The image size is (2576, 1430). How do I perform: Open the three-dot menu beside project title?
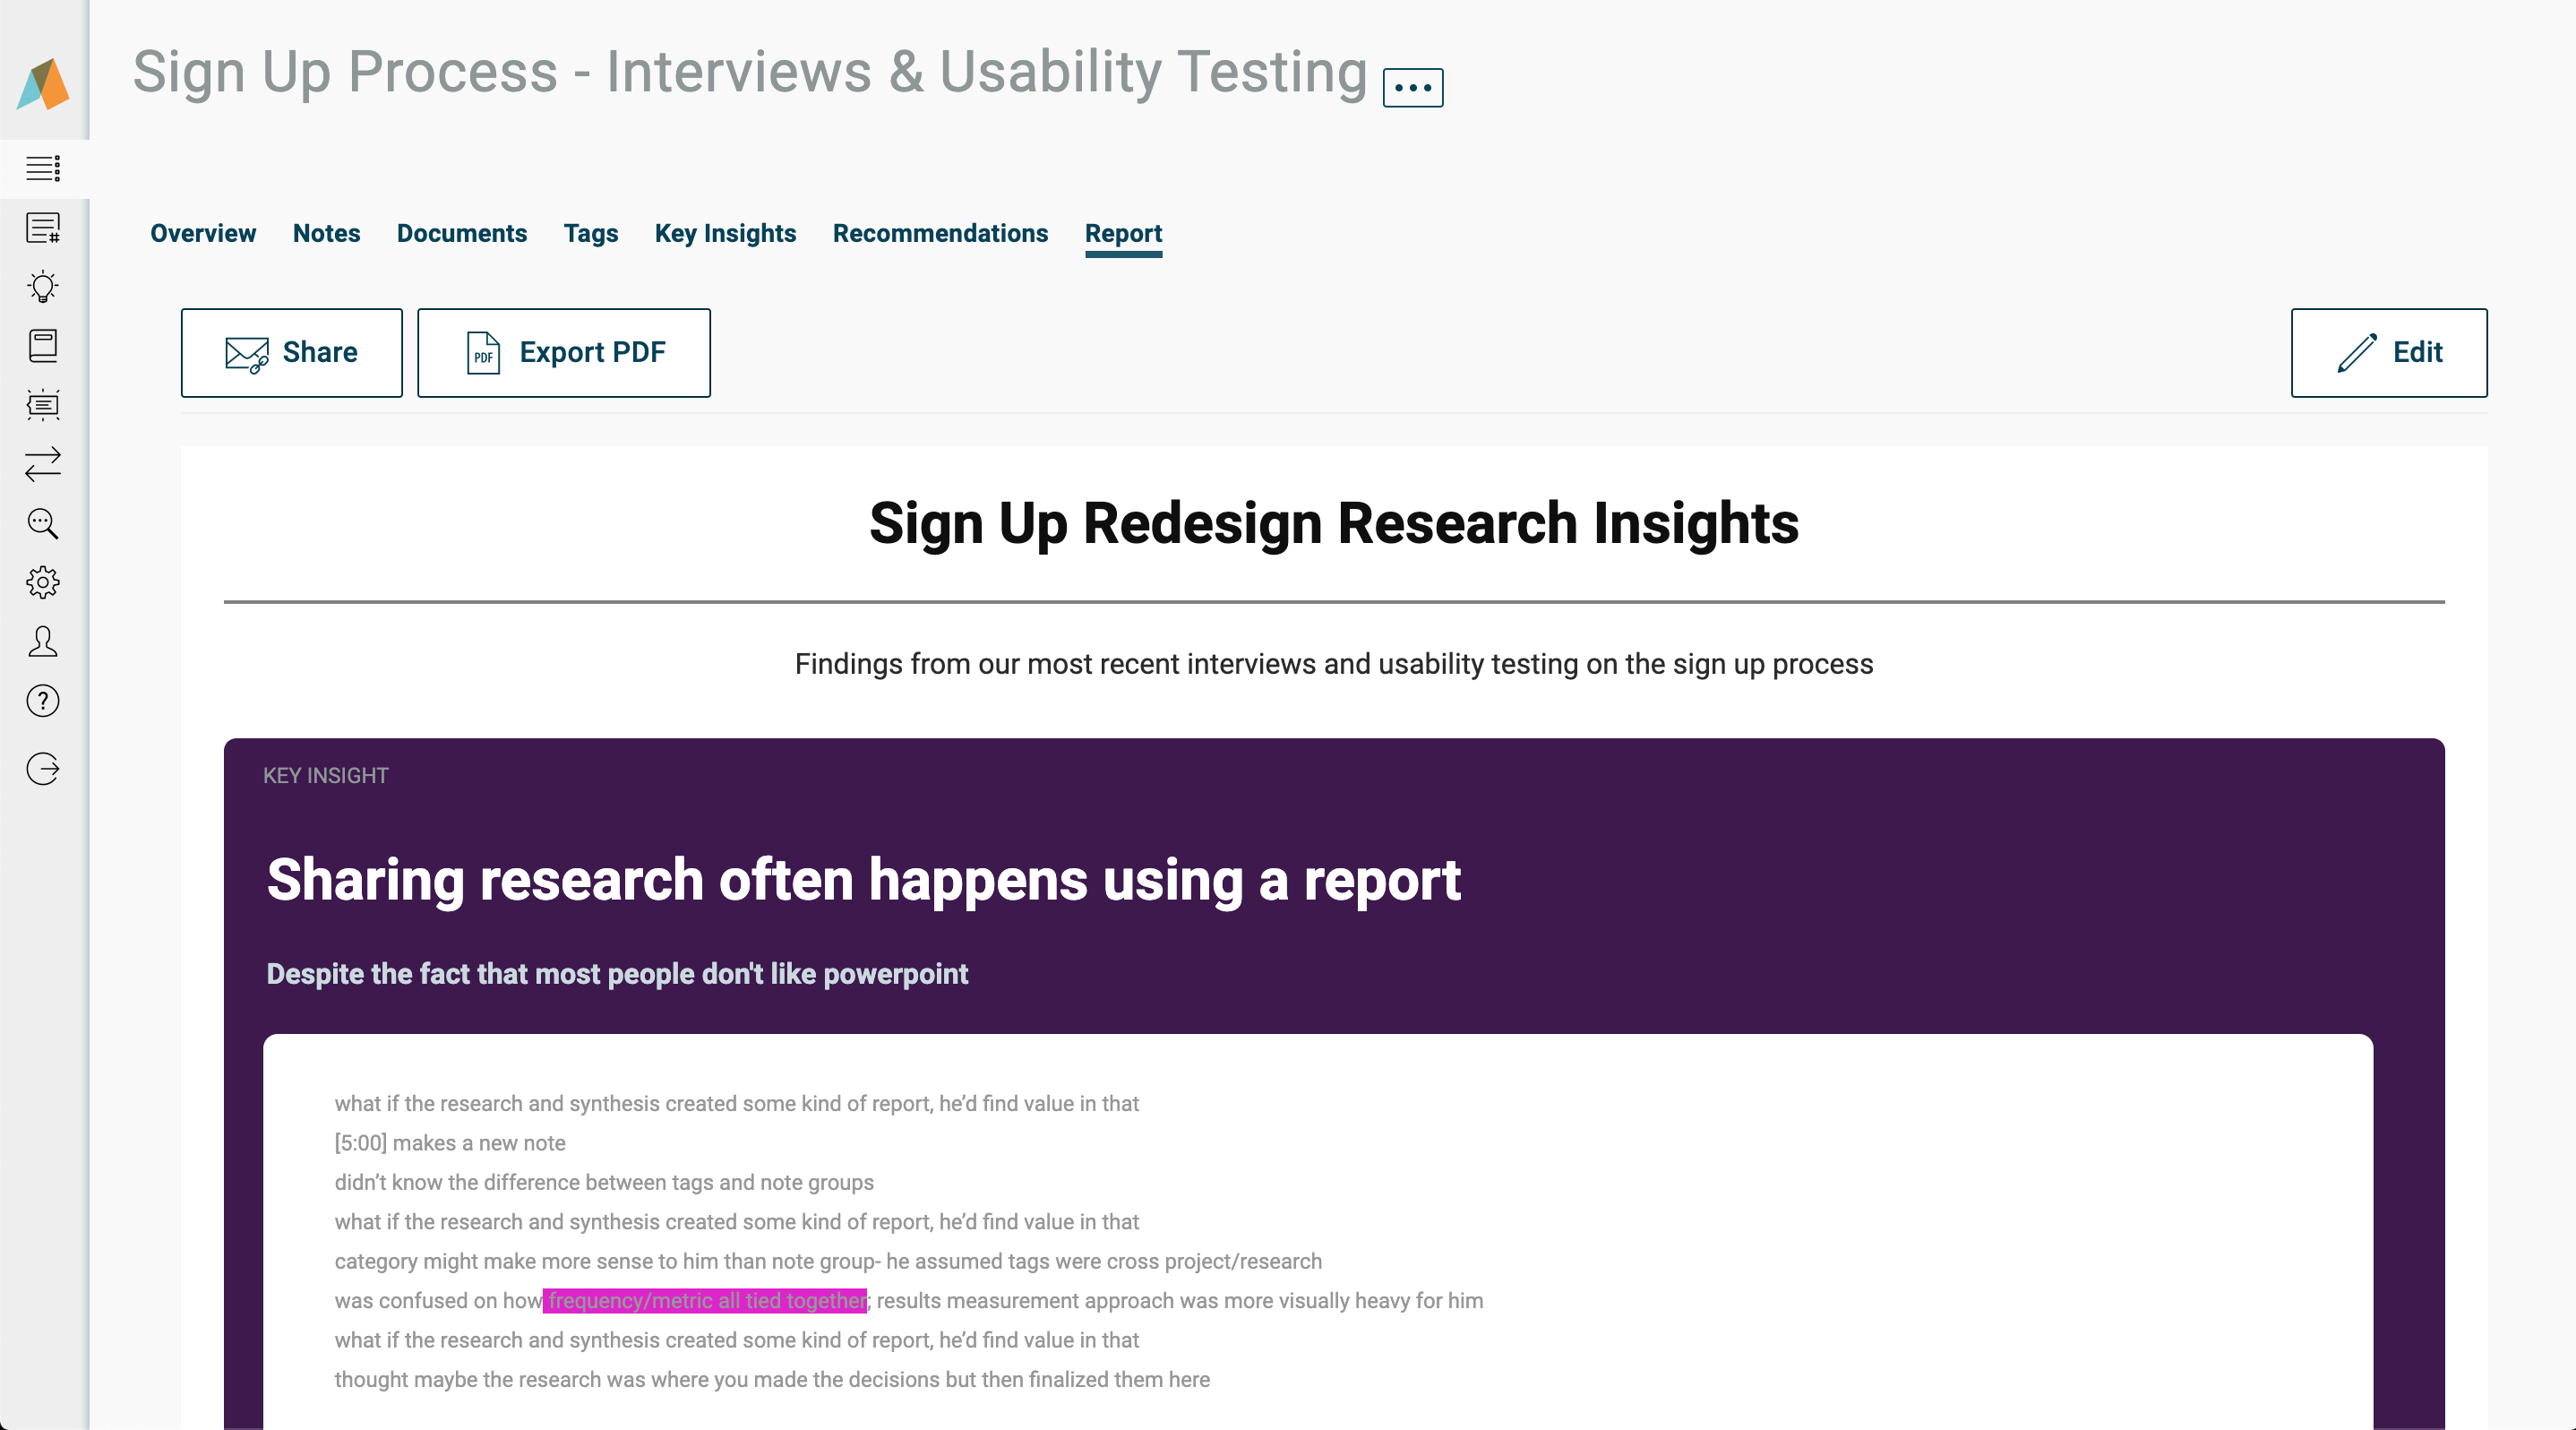tap(1412, 88)
